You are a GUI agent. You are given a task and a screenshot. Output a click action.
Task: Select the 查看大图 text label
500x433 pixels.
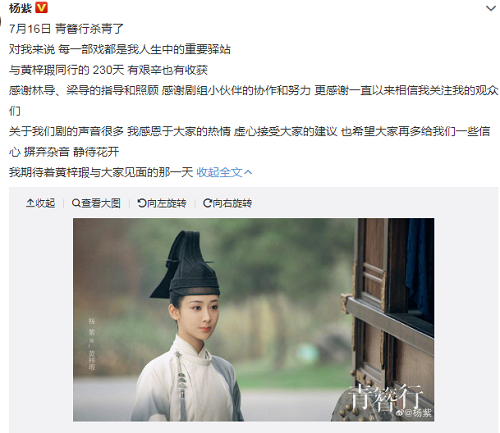(101, 203)
